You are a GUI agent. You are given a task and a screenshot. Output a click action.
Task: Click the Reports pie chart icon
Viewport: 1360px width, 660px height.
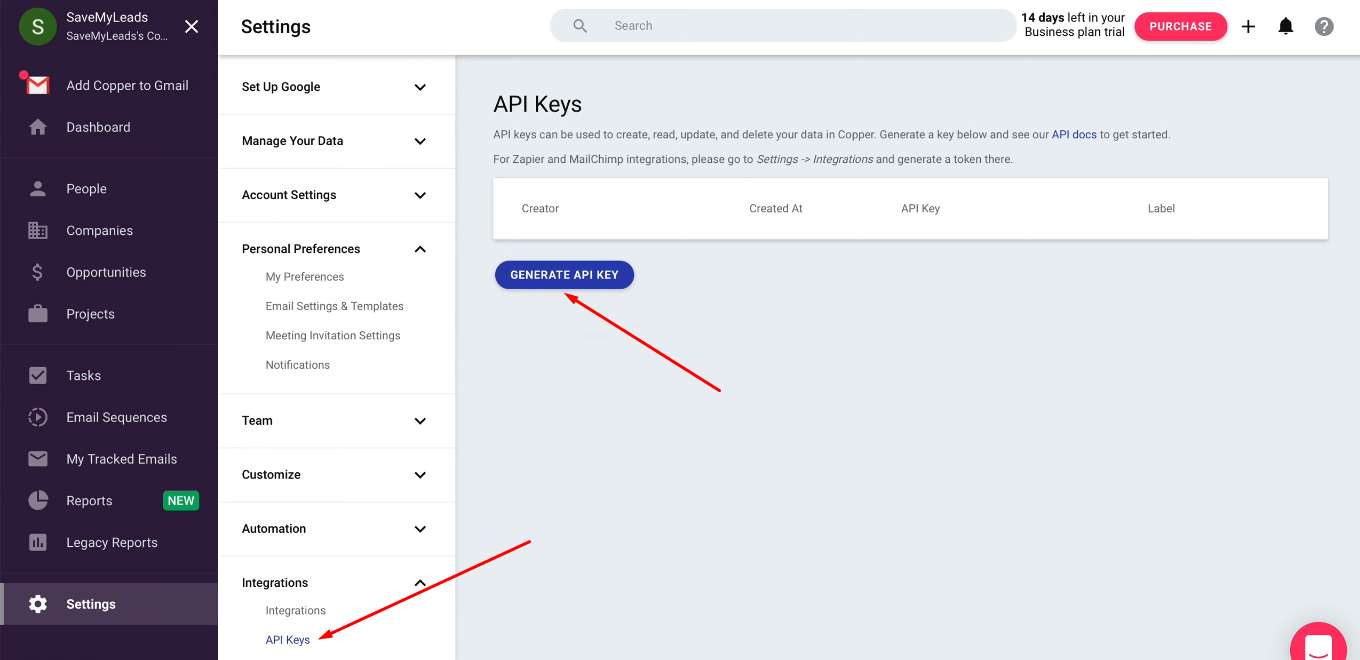[38, 500]
